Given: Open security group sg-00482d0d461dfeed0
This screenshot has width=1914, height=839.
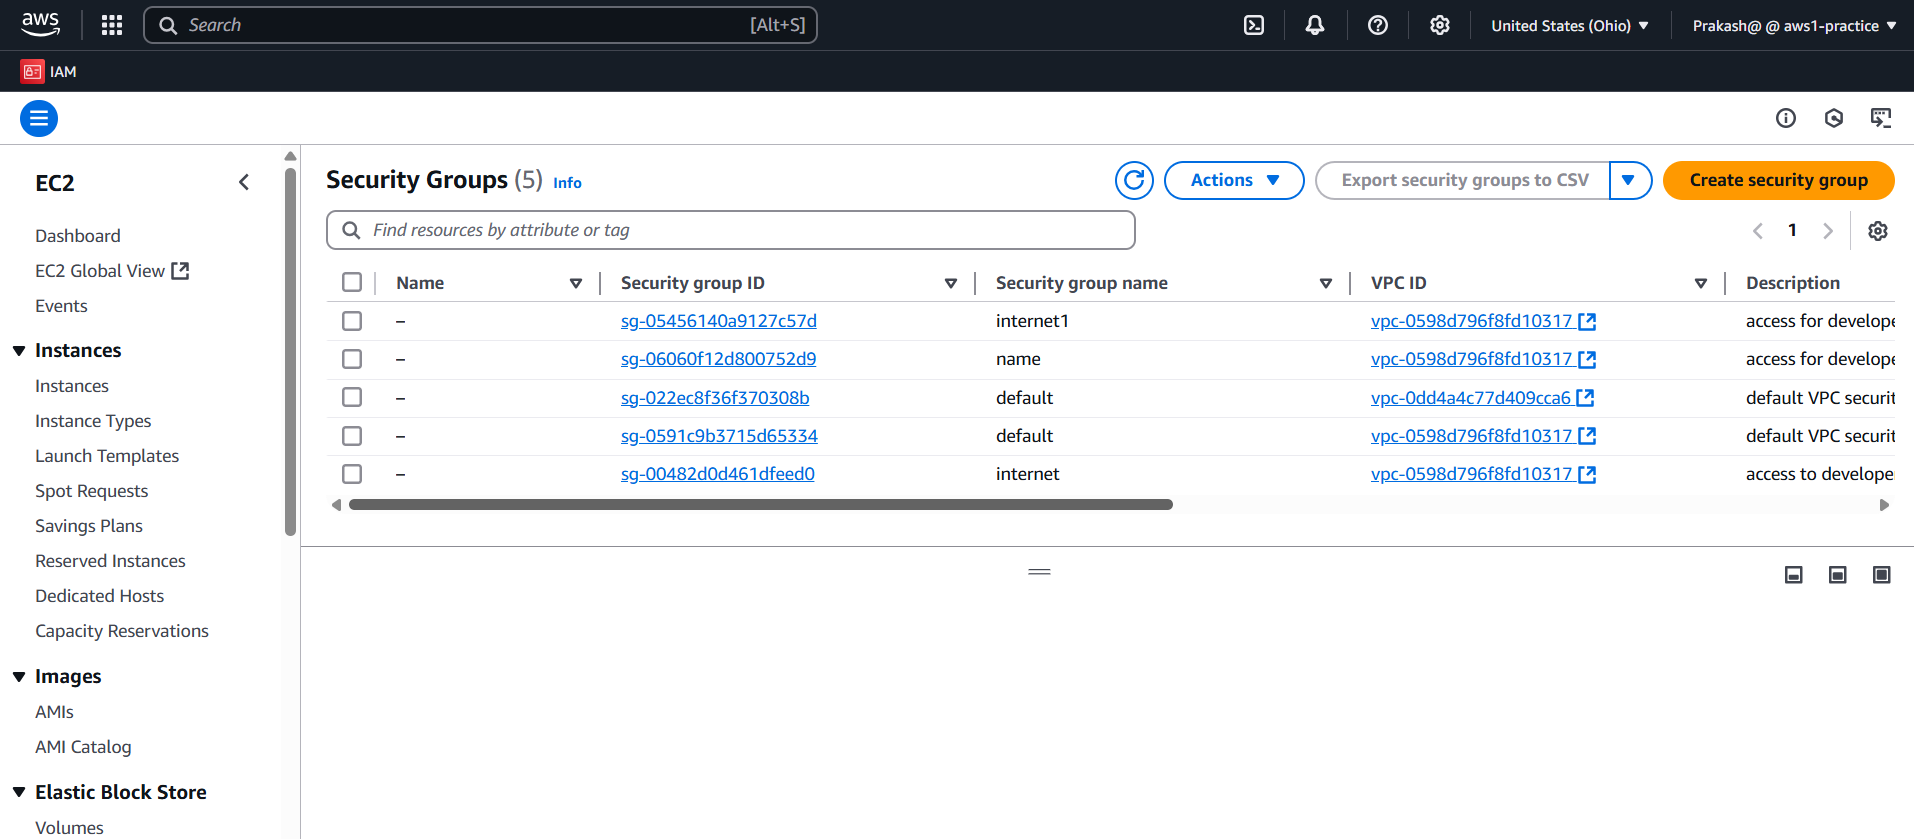Looking at the screenshot, I should [717, 474].
